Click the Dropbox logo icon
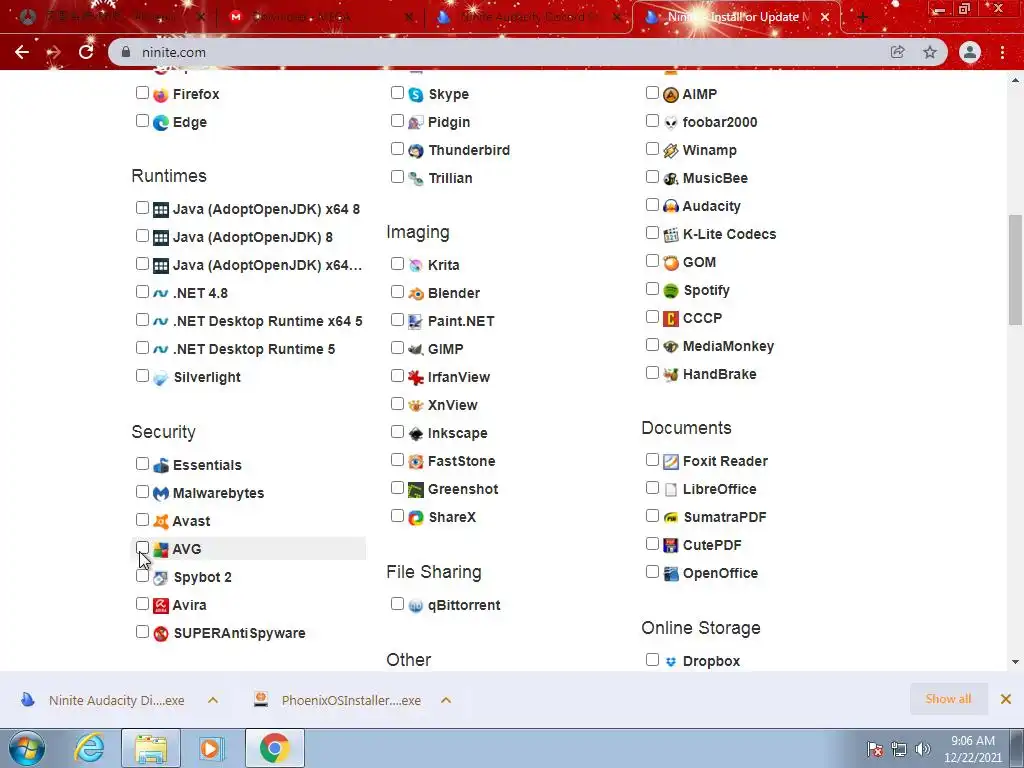Screen dimensions: 1024x768 click(x=671, y=662)
